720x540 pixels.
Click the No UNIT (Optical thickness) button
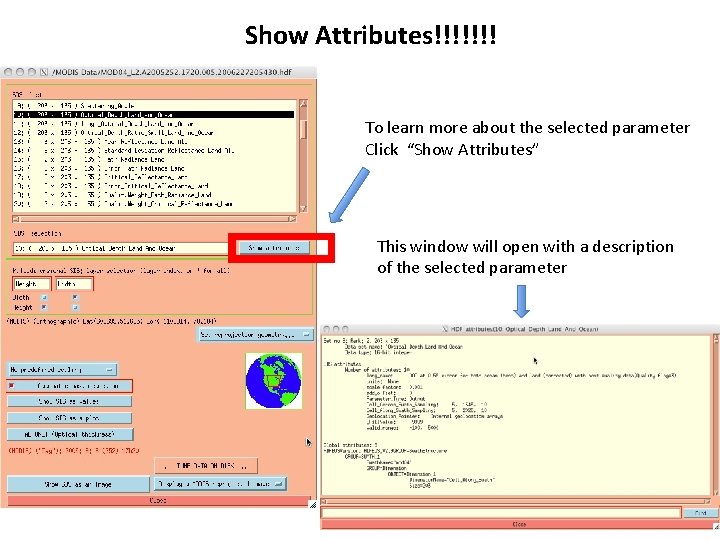click(70, 434)
